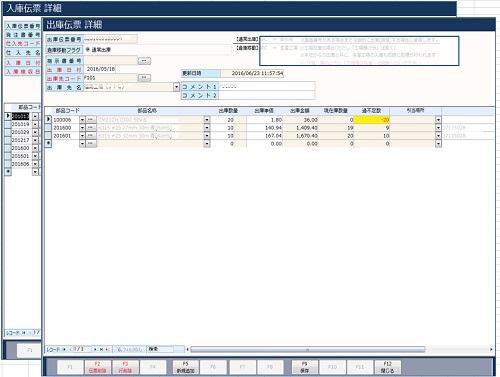Screen dimensions: 500x377
Task: Select the new-record row selector with asterisk
Action: (48, 143)
